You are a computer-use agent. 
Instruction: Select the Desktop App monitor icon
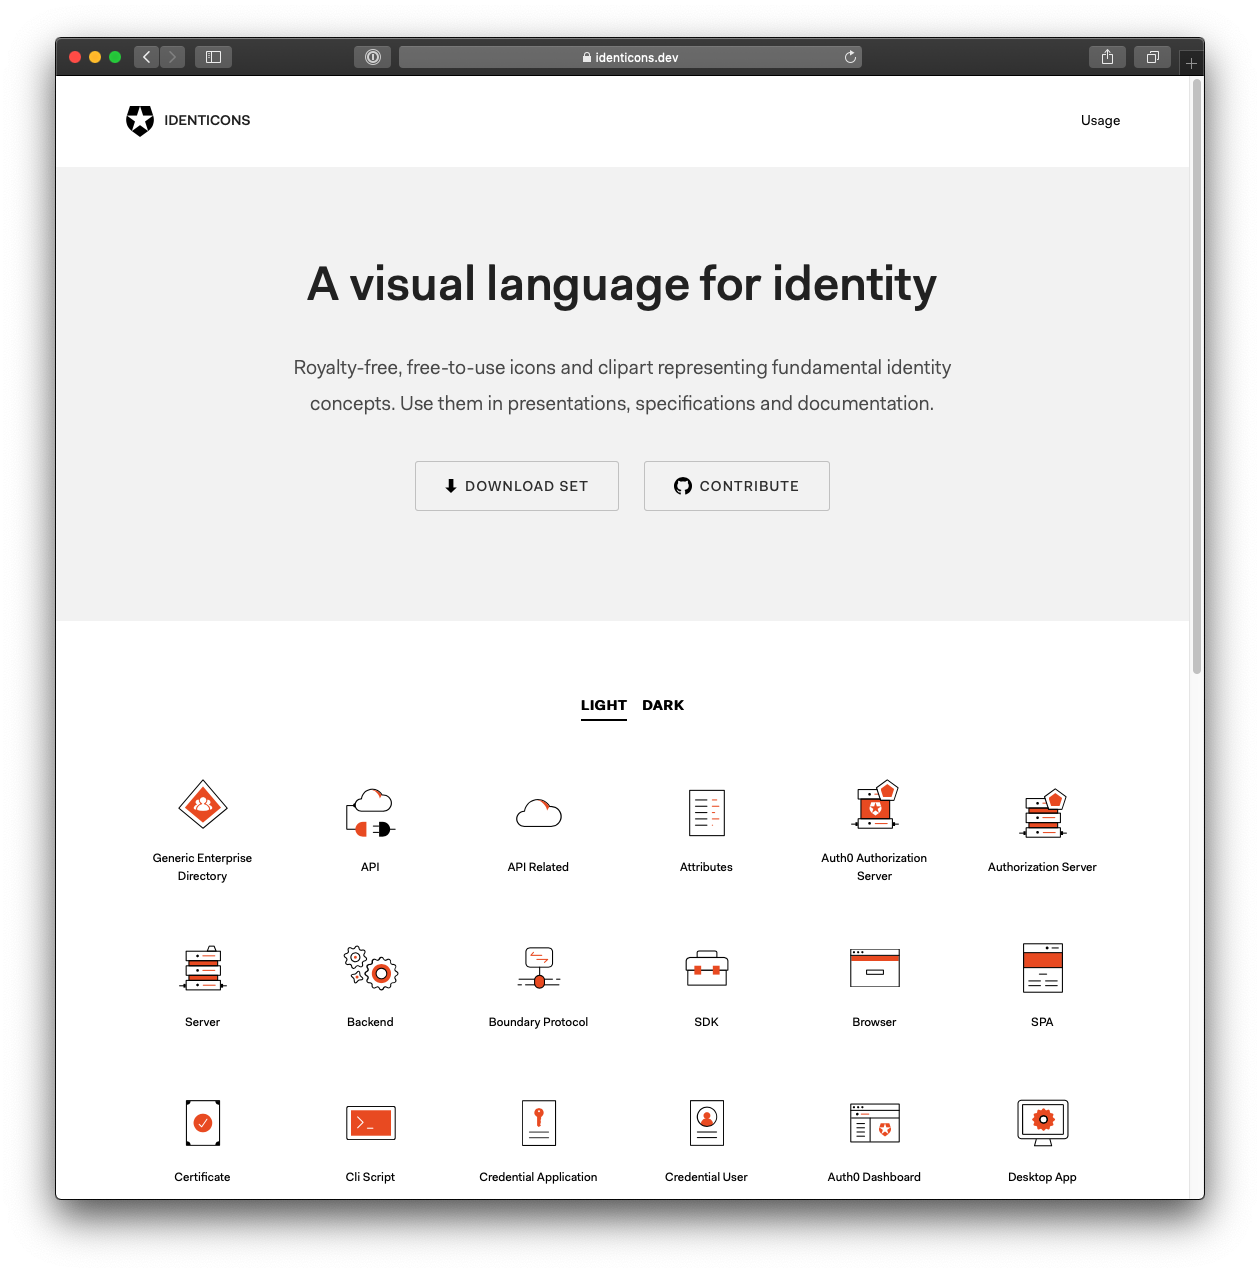click(x=1043, y=1123)
